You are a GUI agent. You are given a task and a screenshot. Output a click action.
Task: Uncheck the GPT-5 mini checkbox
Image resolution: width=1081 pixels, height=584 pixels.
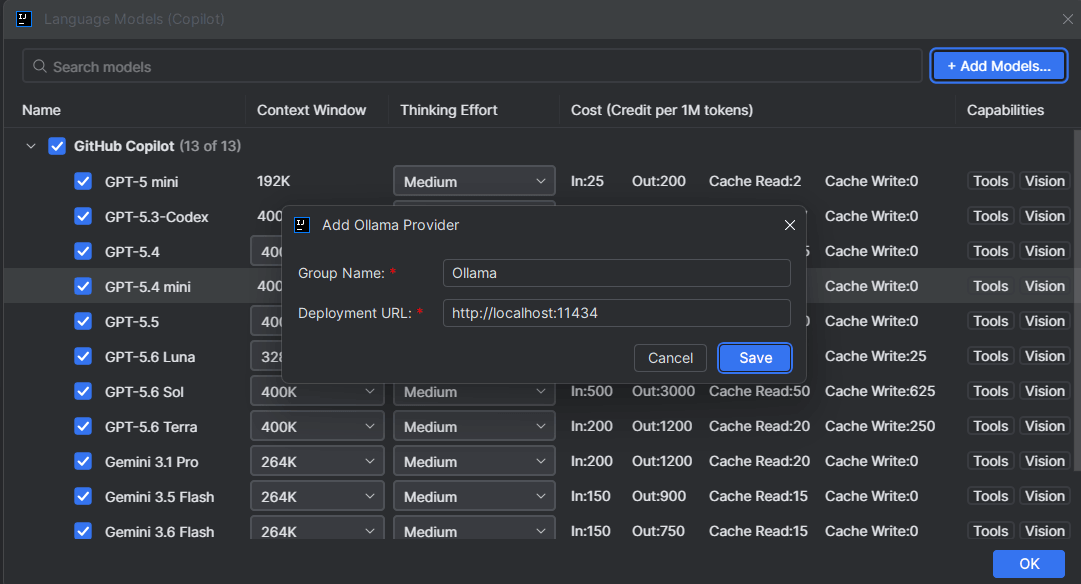point(83,181)
